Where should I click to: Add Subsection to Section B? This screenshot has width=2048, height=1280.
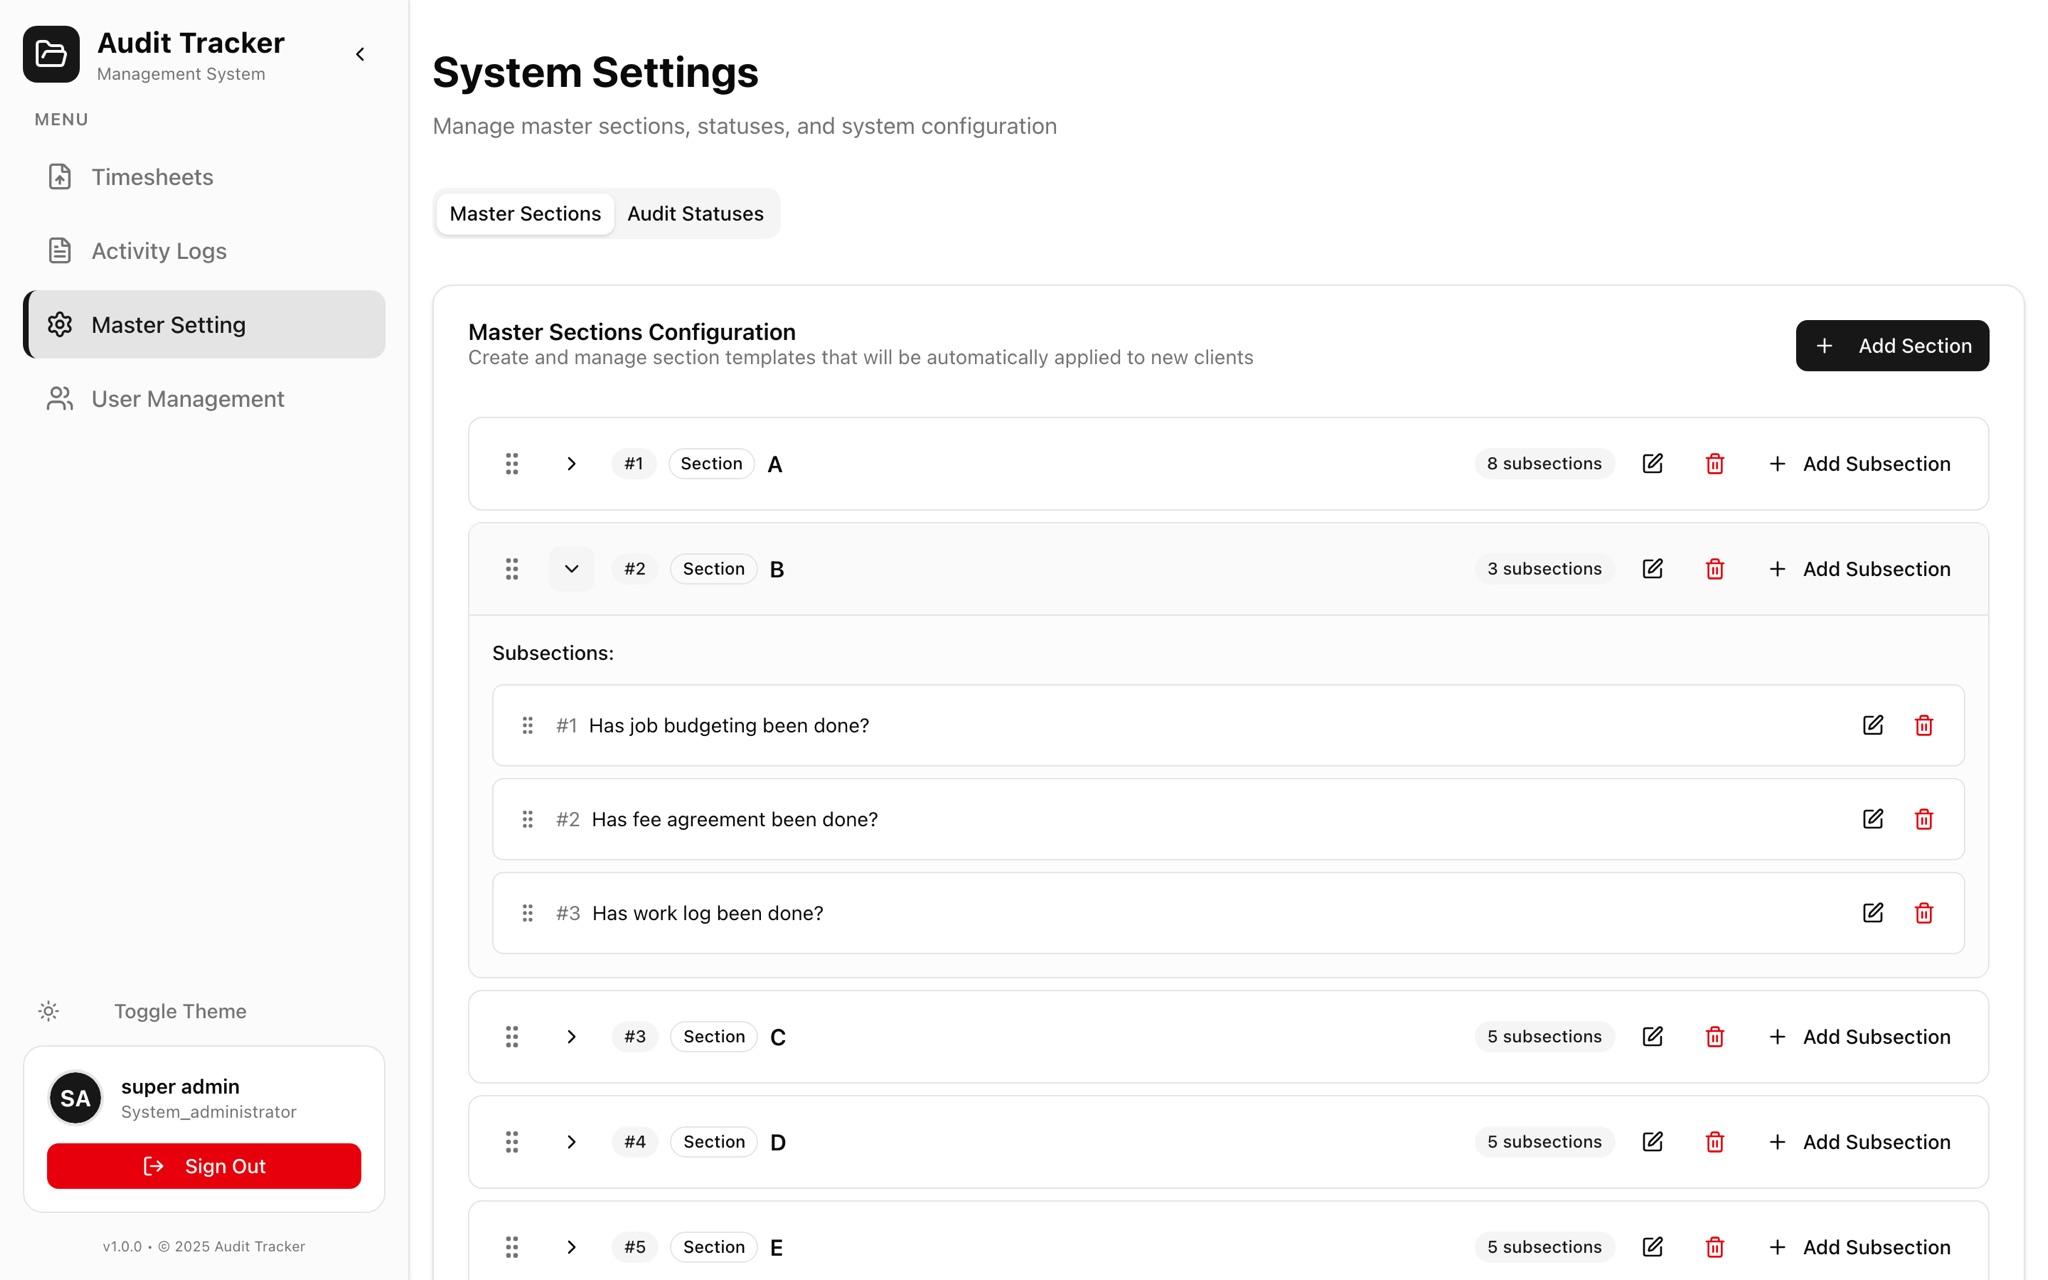1859,569
